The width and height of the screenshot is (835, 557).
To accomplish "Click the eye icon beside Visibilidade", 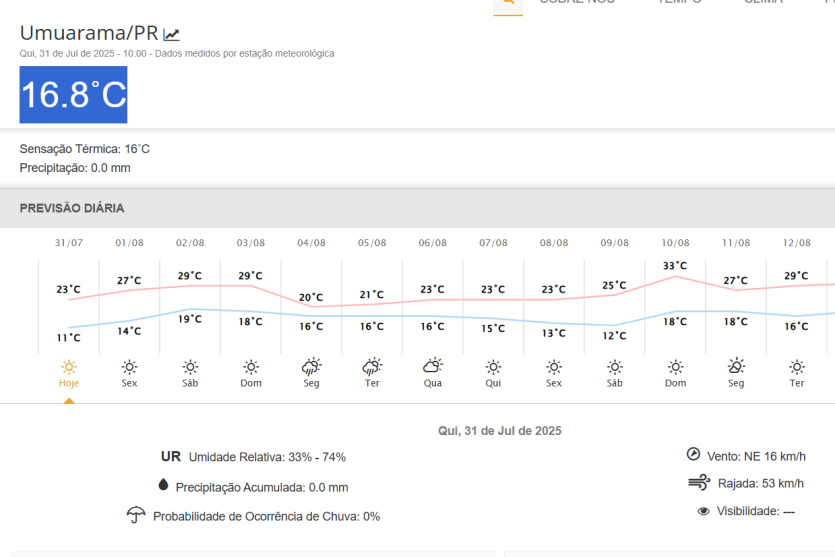I will (x=704, y=511).
